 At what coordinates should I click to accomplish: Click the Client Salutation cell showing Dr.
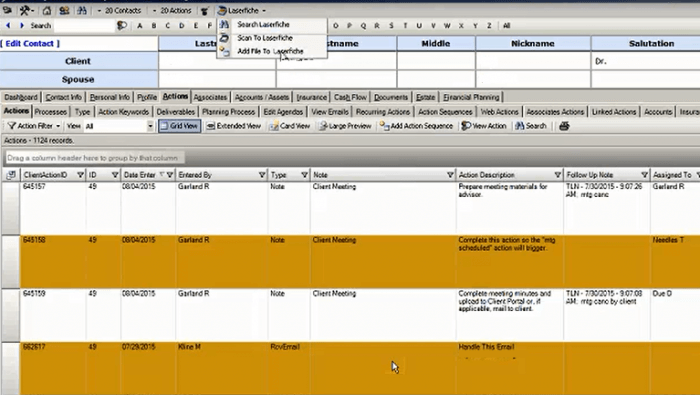[646, 61]
